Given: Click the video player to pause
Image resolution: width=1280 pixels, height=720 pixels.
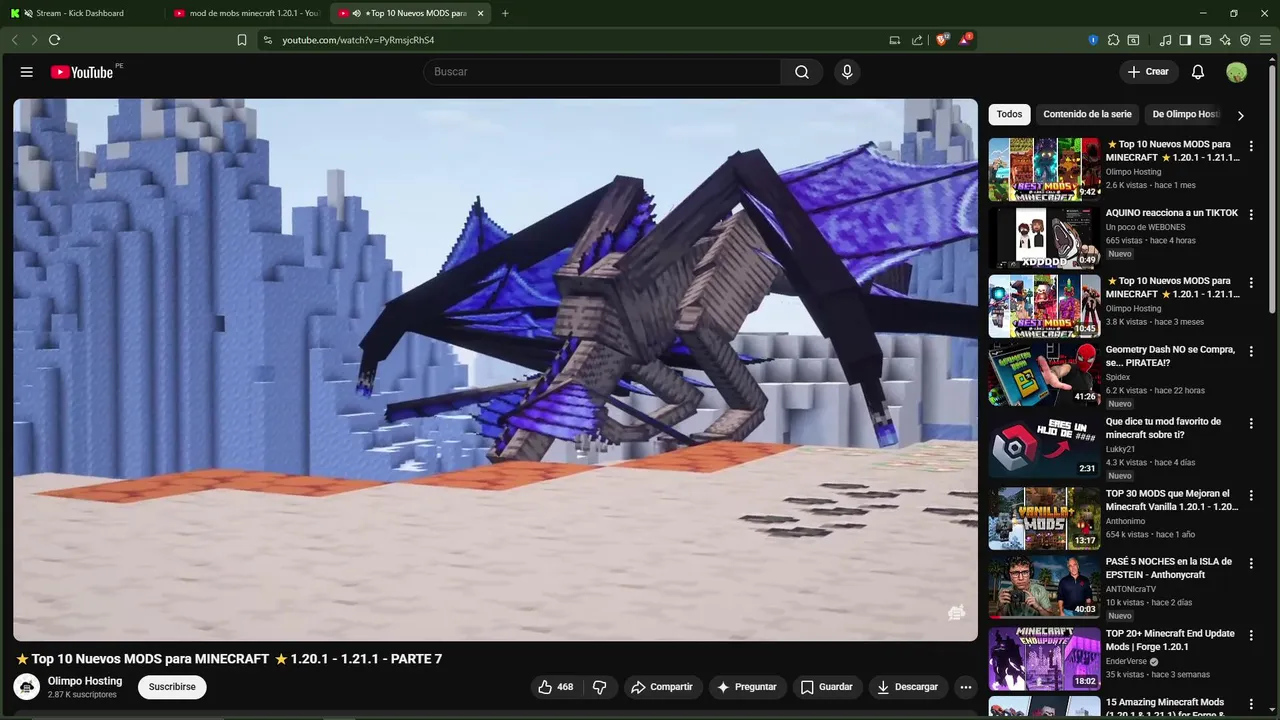Looking at the screenshot, I should [495, 369].
